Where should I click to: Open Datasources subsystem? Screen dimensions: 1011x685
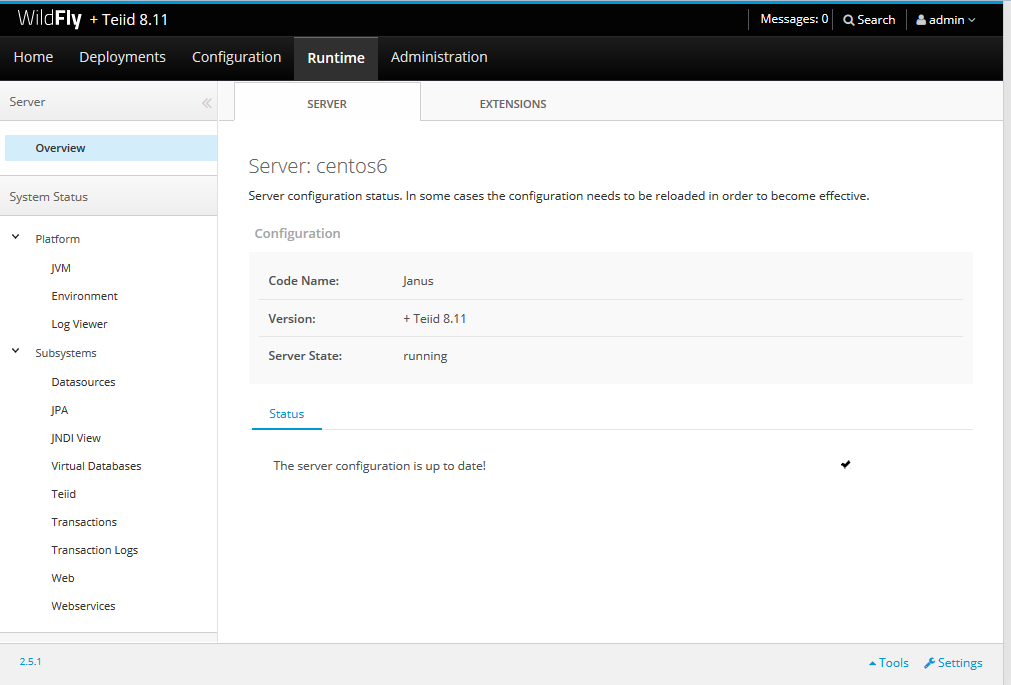83,382
